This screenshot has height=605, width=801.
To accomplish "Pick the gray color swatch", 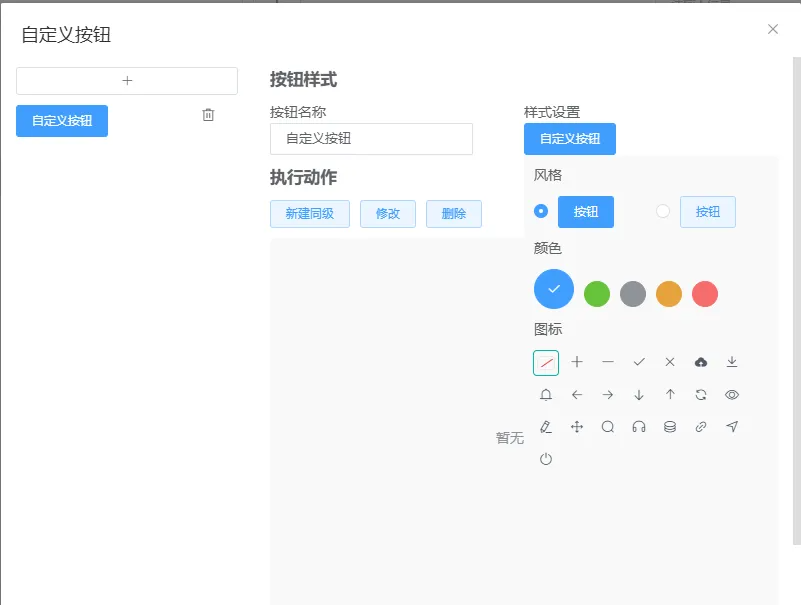I will coord(633,294).
